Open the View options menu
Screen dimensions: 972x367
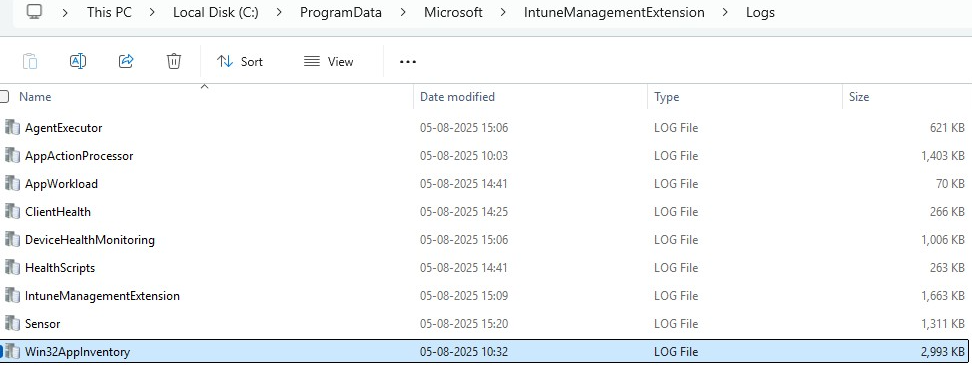(329, 61)
